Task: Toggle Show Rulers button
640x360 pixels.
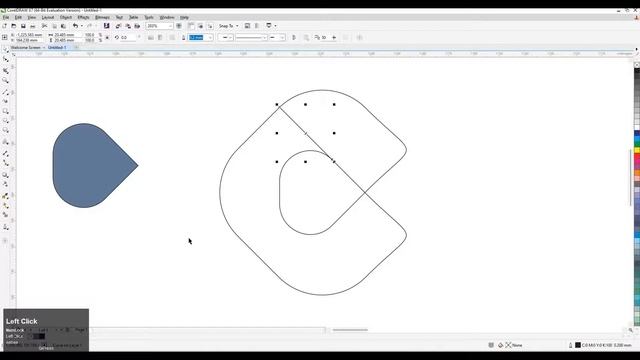Action: 191,26
